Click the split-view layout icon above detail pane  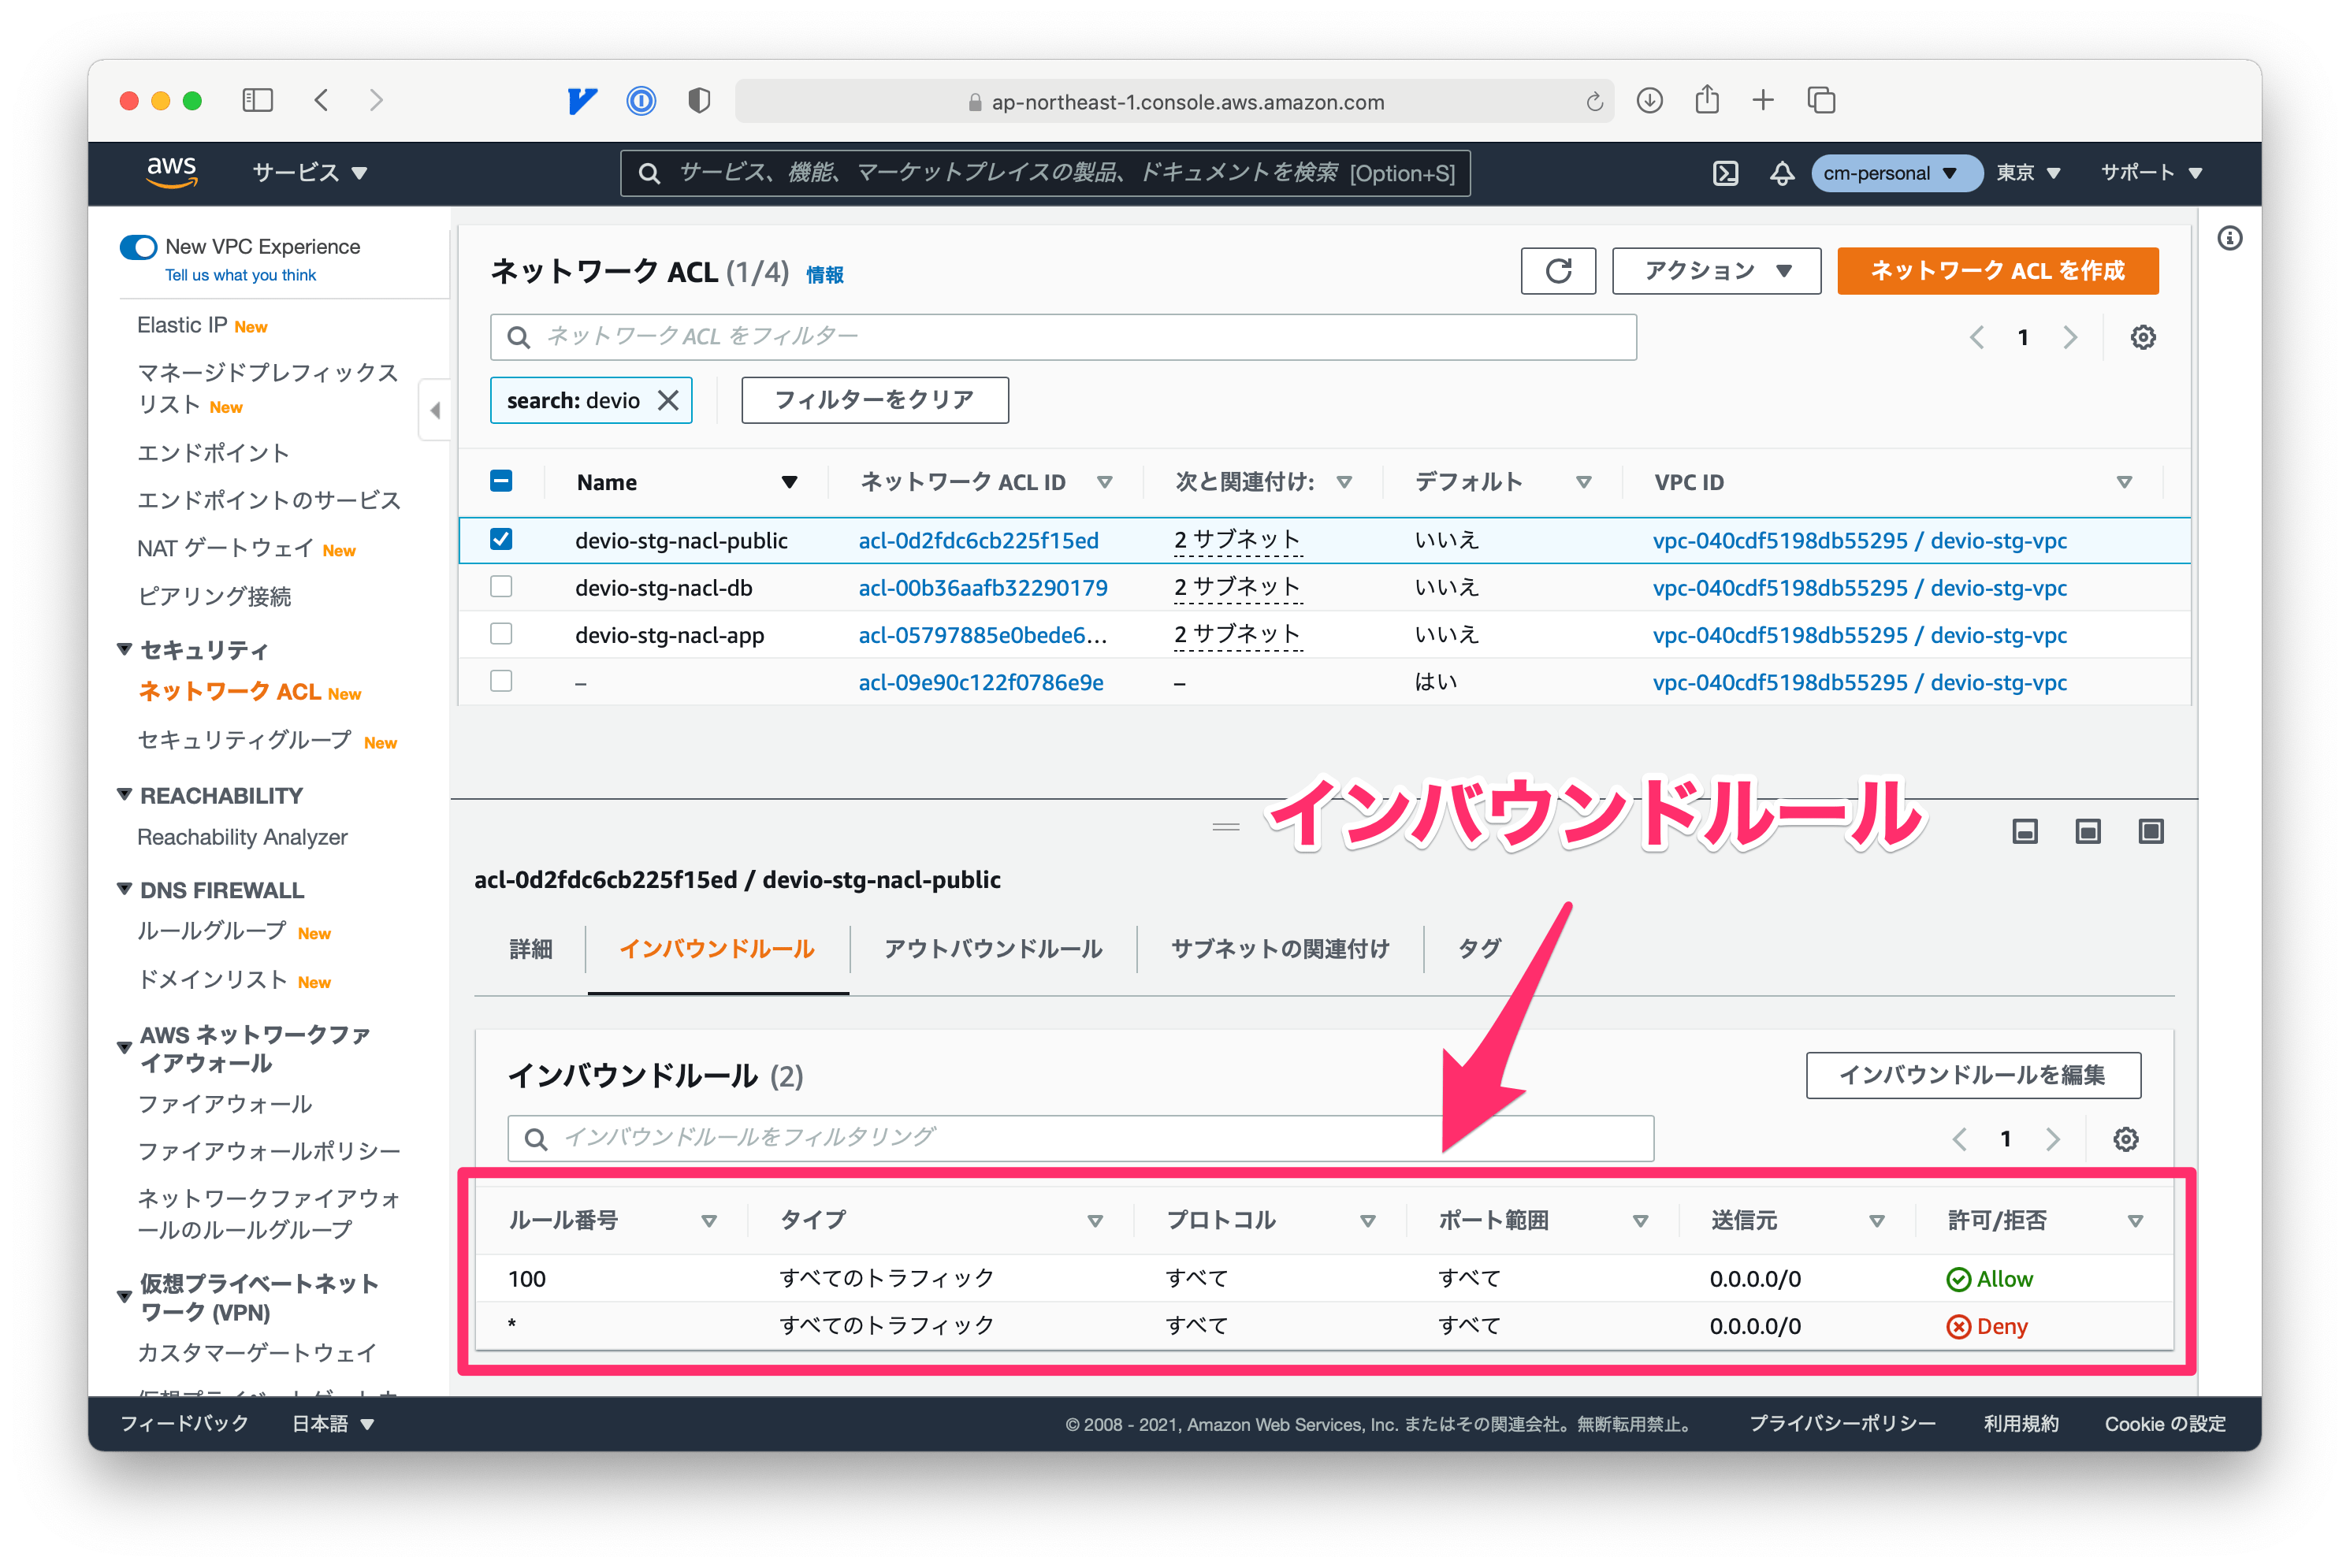2088,831
